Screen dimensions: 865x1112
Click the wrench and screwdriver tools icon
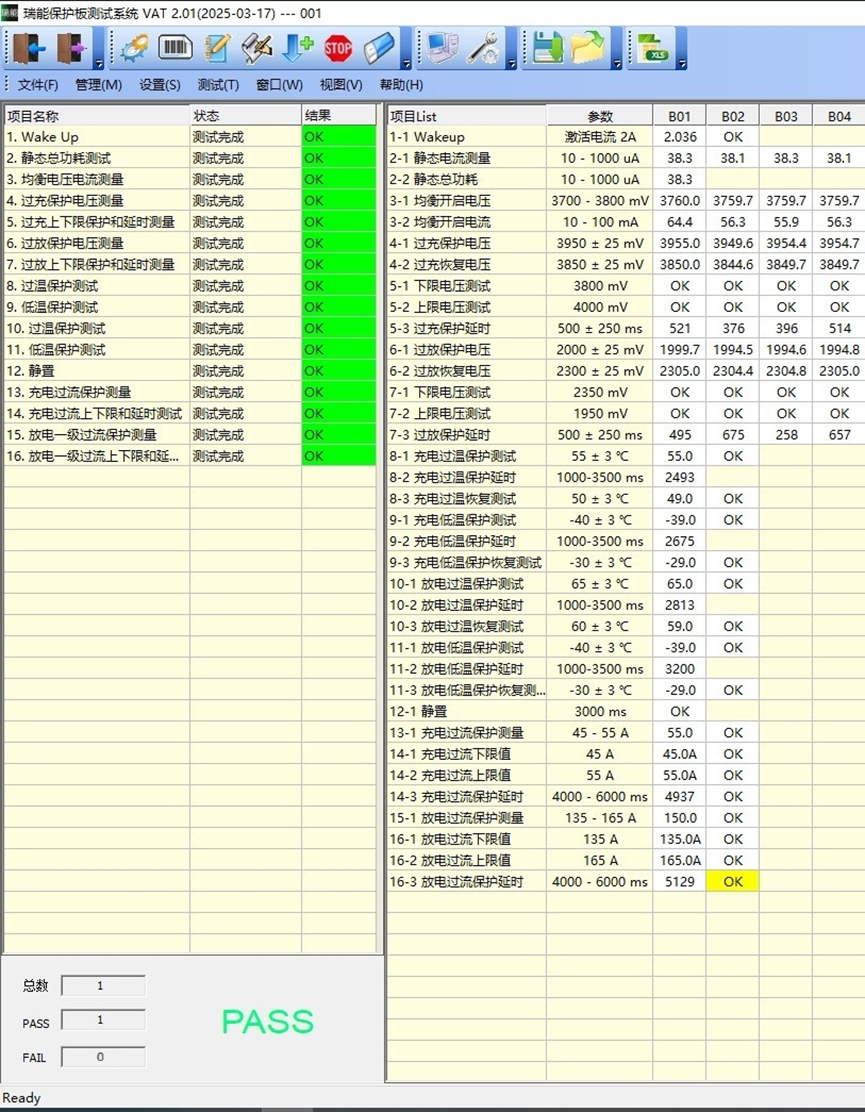[484, 48]
